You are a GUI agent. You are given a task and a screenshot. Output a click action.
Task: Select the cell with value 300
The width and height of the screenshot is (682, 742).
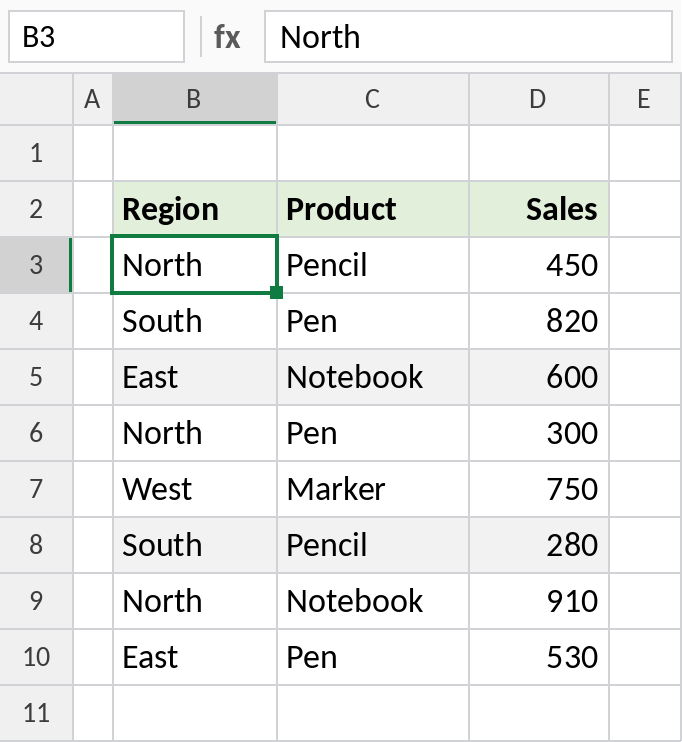(x=539, y=433)
